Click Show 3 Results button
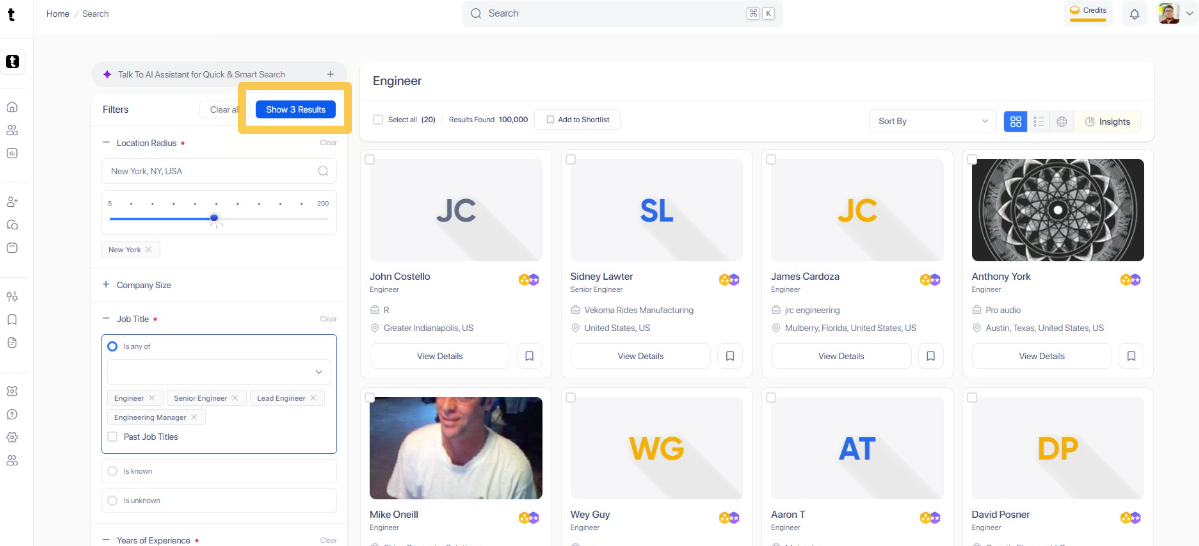1199x546 pixels. [x=295, y=109]
